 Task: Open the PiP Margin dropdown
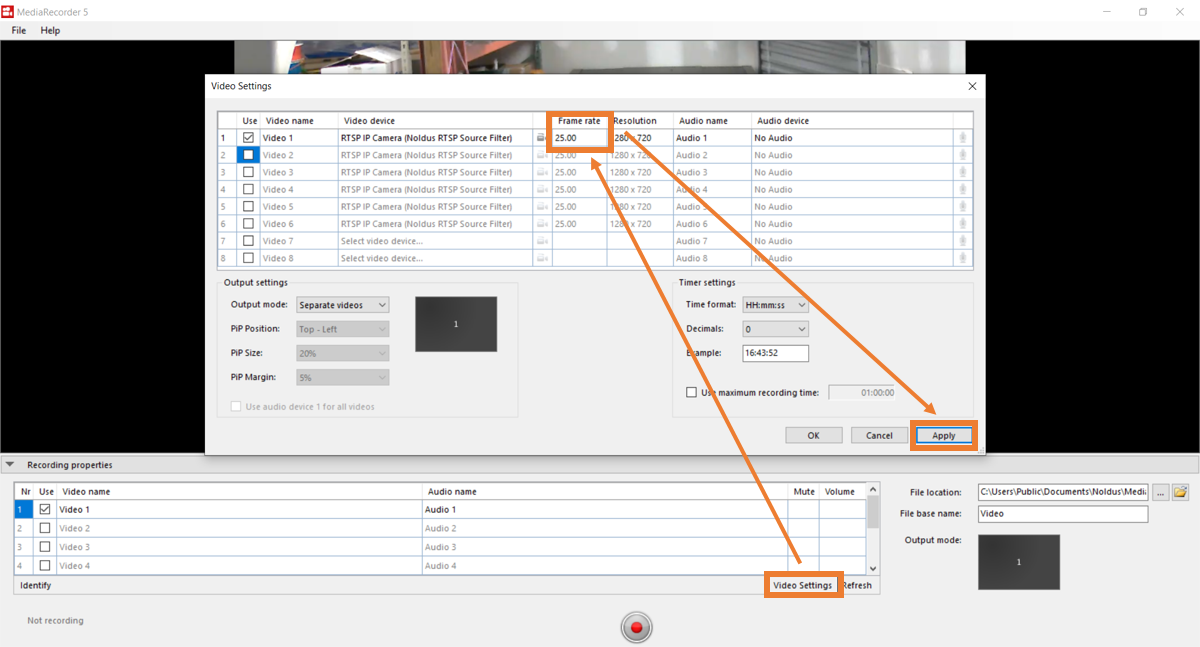342,378
